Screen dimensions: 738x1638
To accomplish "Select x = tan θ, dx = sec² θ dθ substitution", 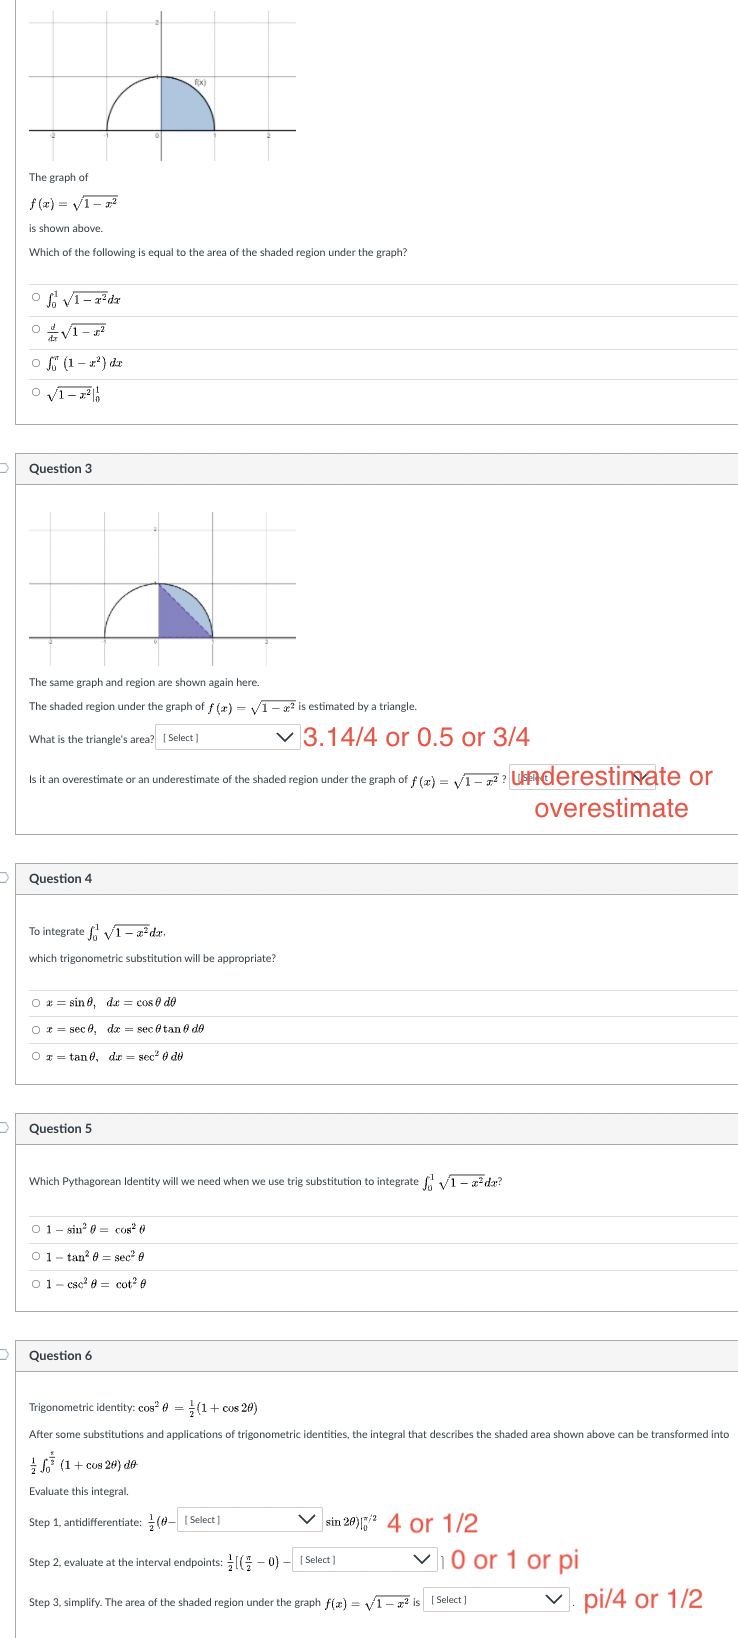I will pos(36,1056).
